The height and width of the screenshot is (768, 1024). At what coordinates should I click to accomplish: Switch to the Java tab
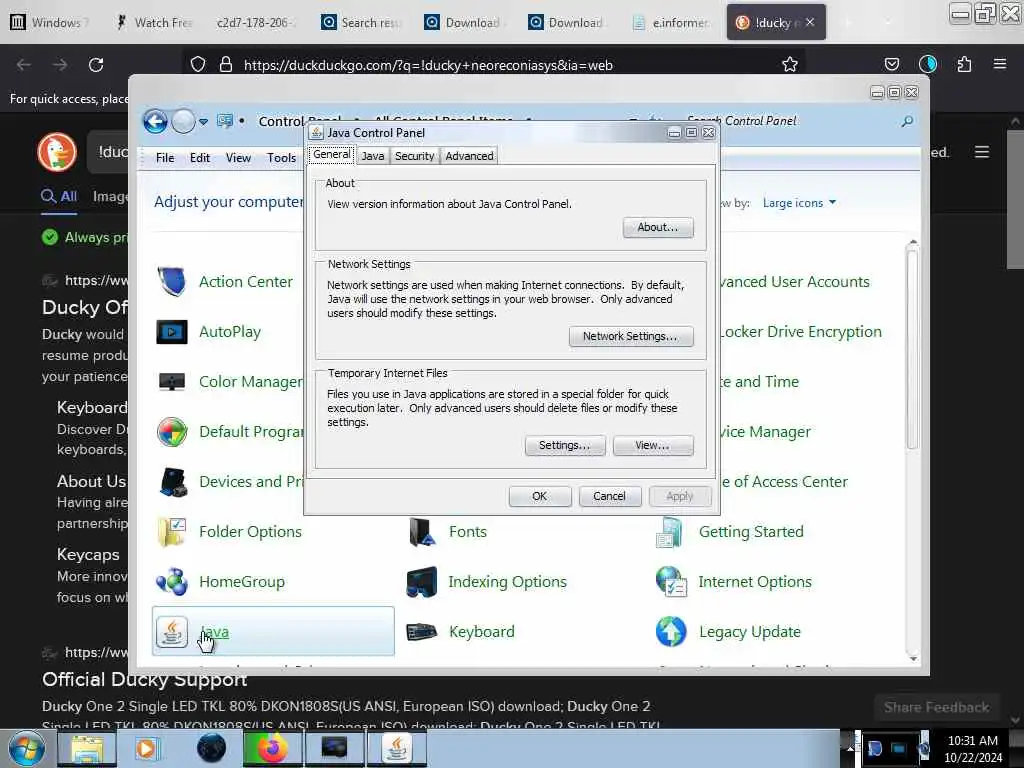(x=372, y=156)
